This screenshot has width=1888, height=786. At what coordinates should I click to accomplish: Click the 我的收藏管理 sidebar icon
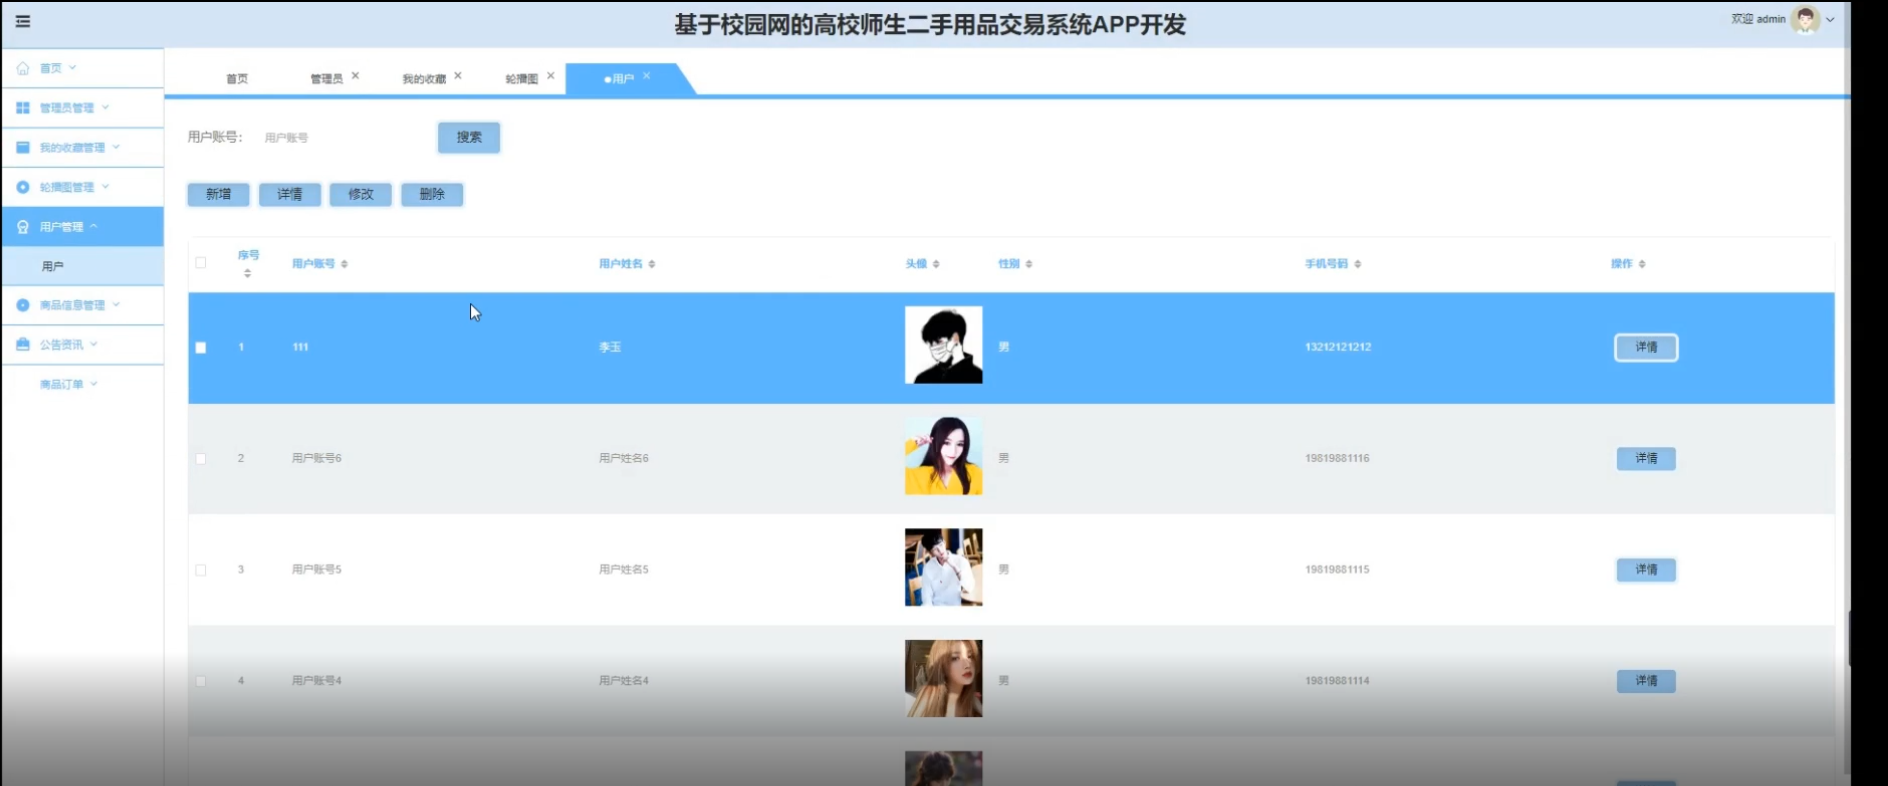23,147
